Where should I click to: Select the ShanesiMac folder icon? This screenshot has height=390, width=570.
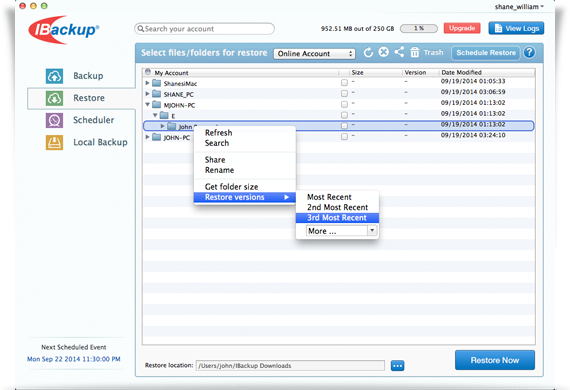157,83
